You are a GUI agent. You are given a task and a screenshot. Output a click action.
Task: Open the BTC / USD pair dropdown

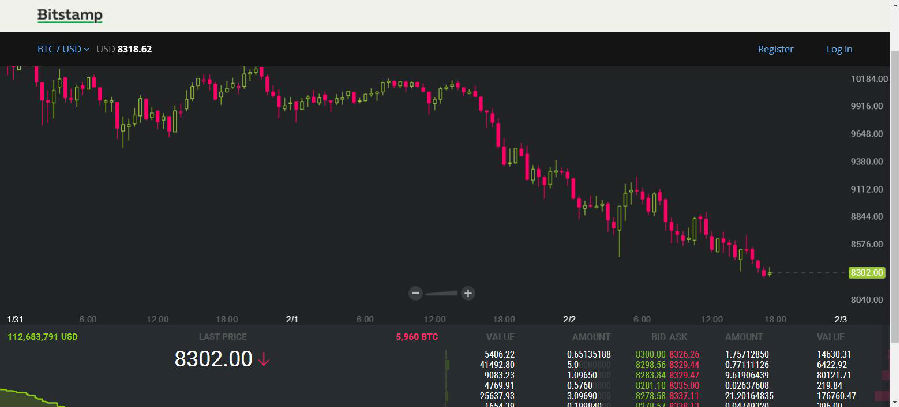tap(63, 49)
